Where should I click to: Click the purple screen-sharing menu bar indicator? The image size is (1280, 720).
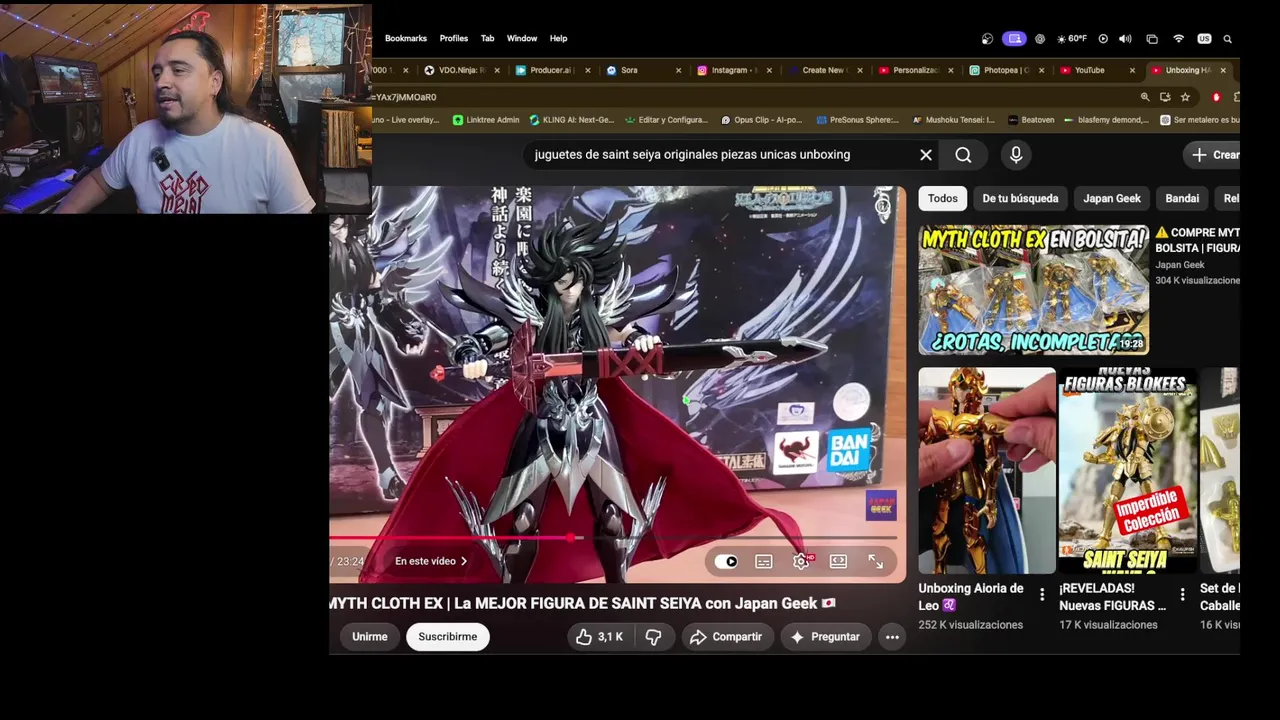1015,39
